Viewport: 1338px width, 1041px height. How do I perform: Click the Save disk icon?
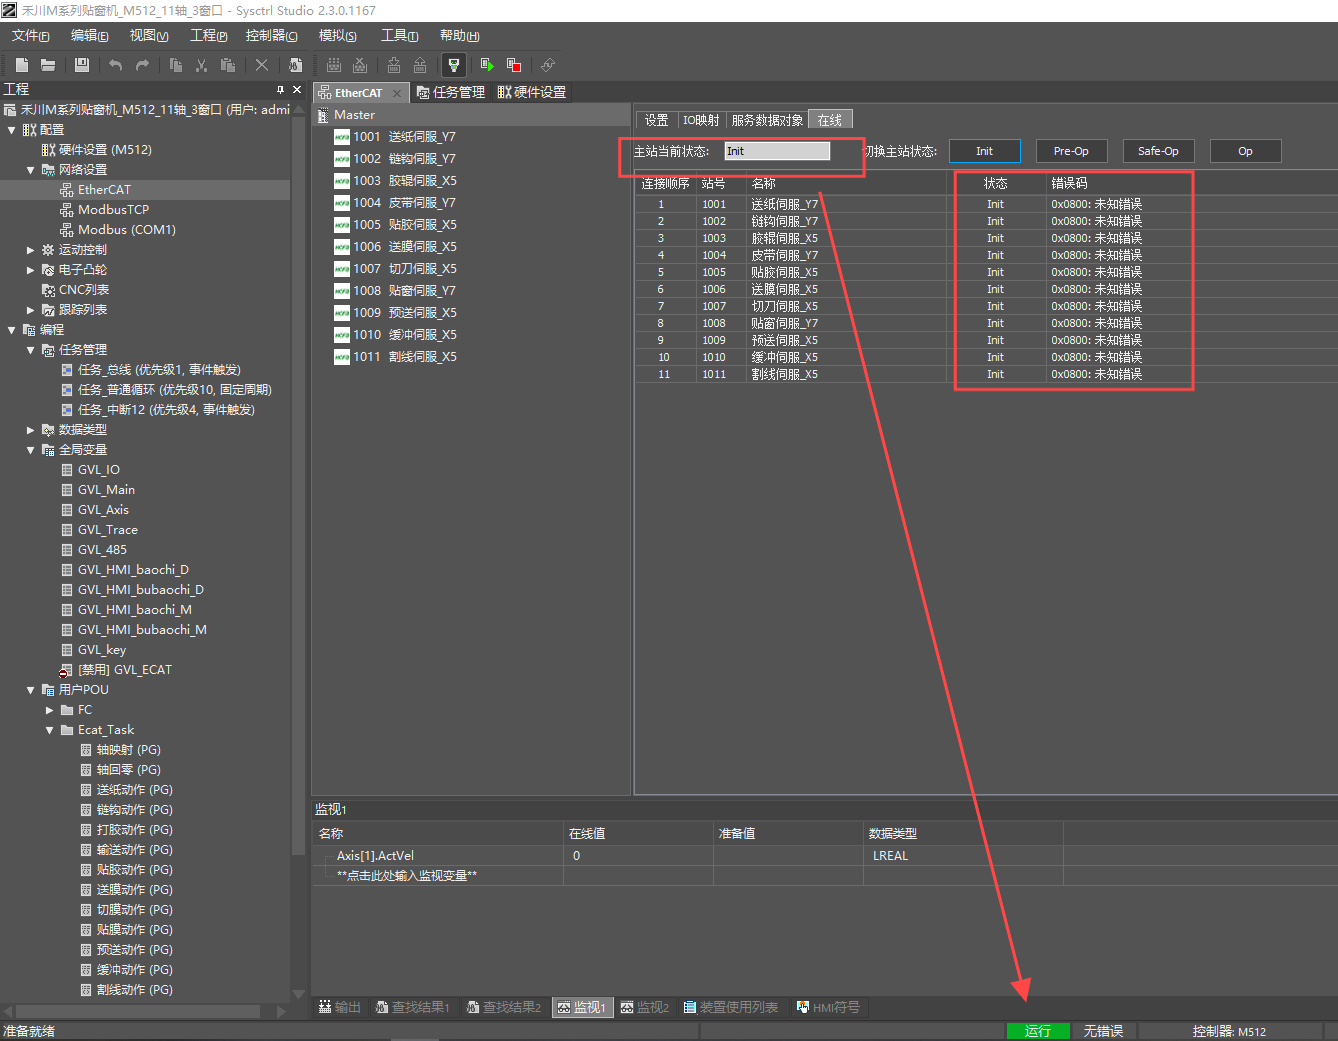(82, 65)
